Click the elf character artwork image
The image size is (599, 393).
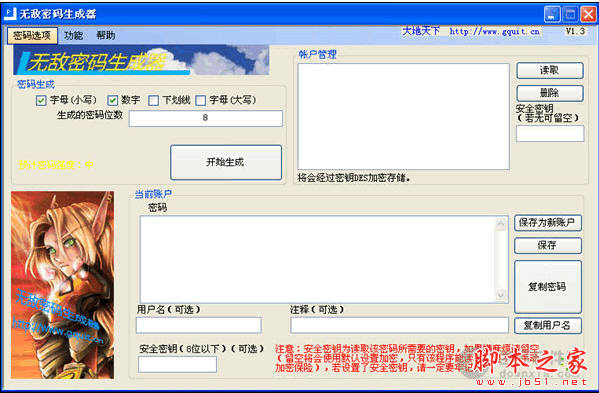(62, 285)
